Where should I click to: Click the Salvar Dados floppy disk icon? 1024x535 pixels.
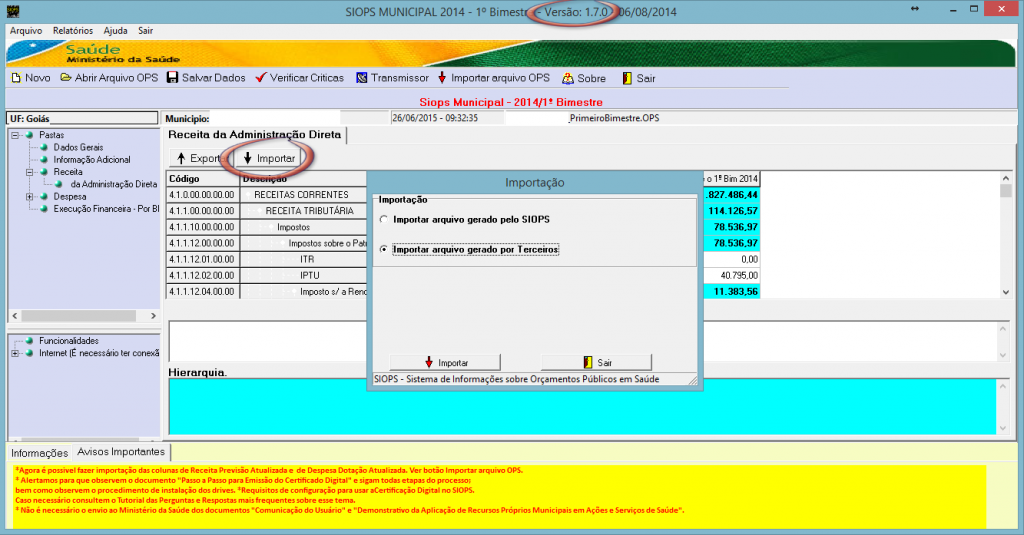click(x=172, y=78)
